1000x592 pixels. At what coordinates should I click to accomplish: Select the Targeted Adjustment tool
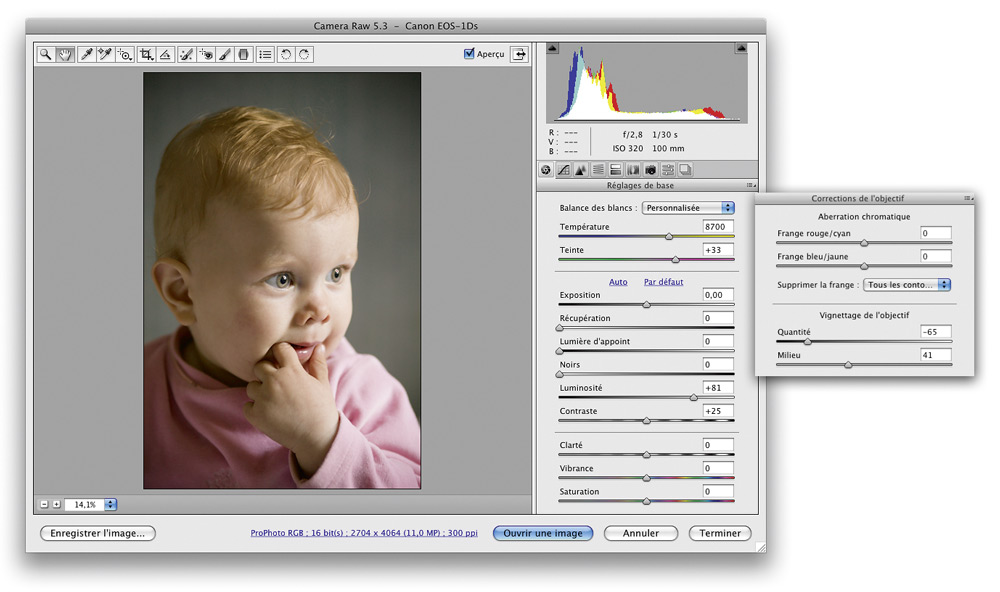click(x=125, y=55)
